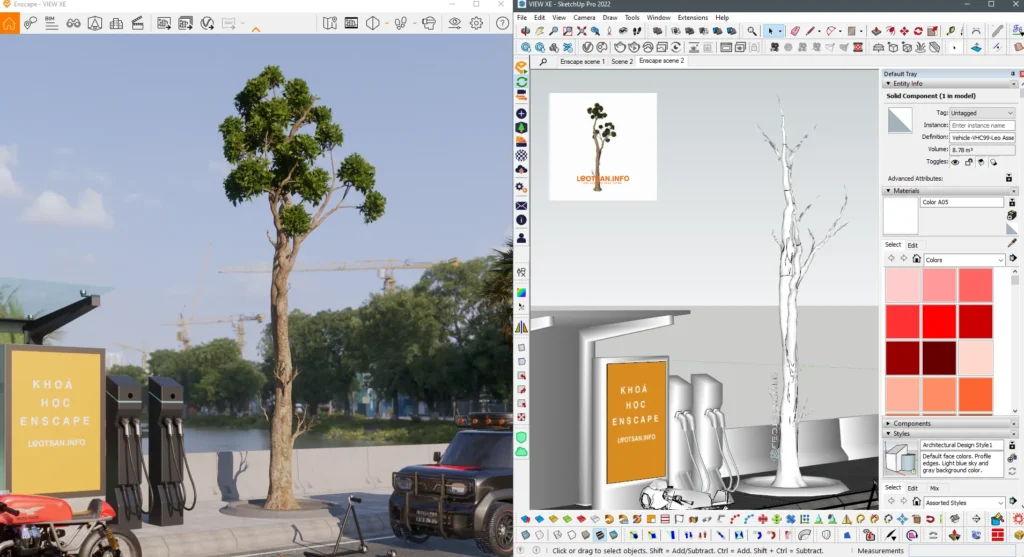The height and width of the screenshot is (557, 1024).
Task: Open the footprints walk mode dropdown arrow
Action: pyautogui.click(x=414, y=24)
